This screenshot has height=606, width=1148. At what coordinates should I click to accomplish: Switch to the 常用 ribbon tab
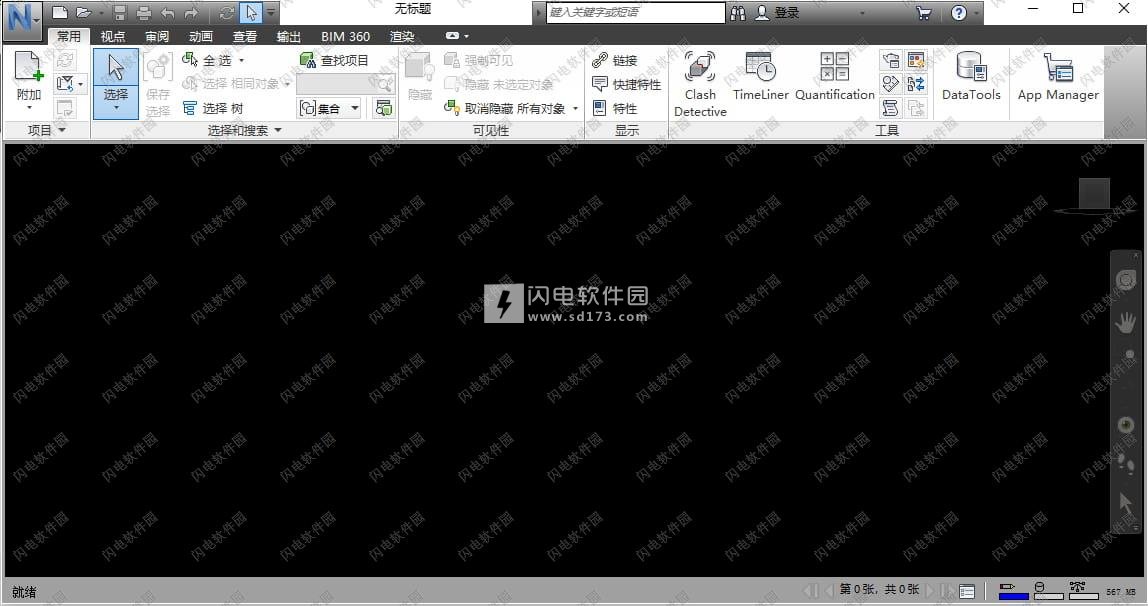69,36
